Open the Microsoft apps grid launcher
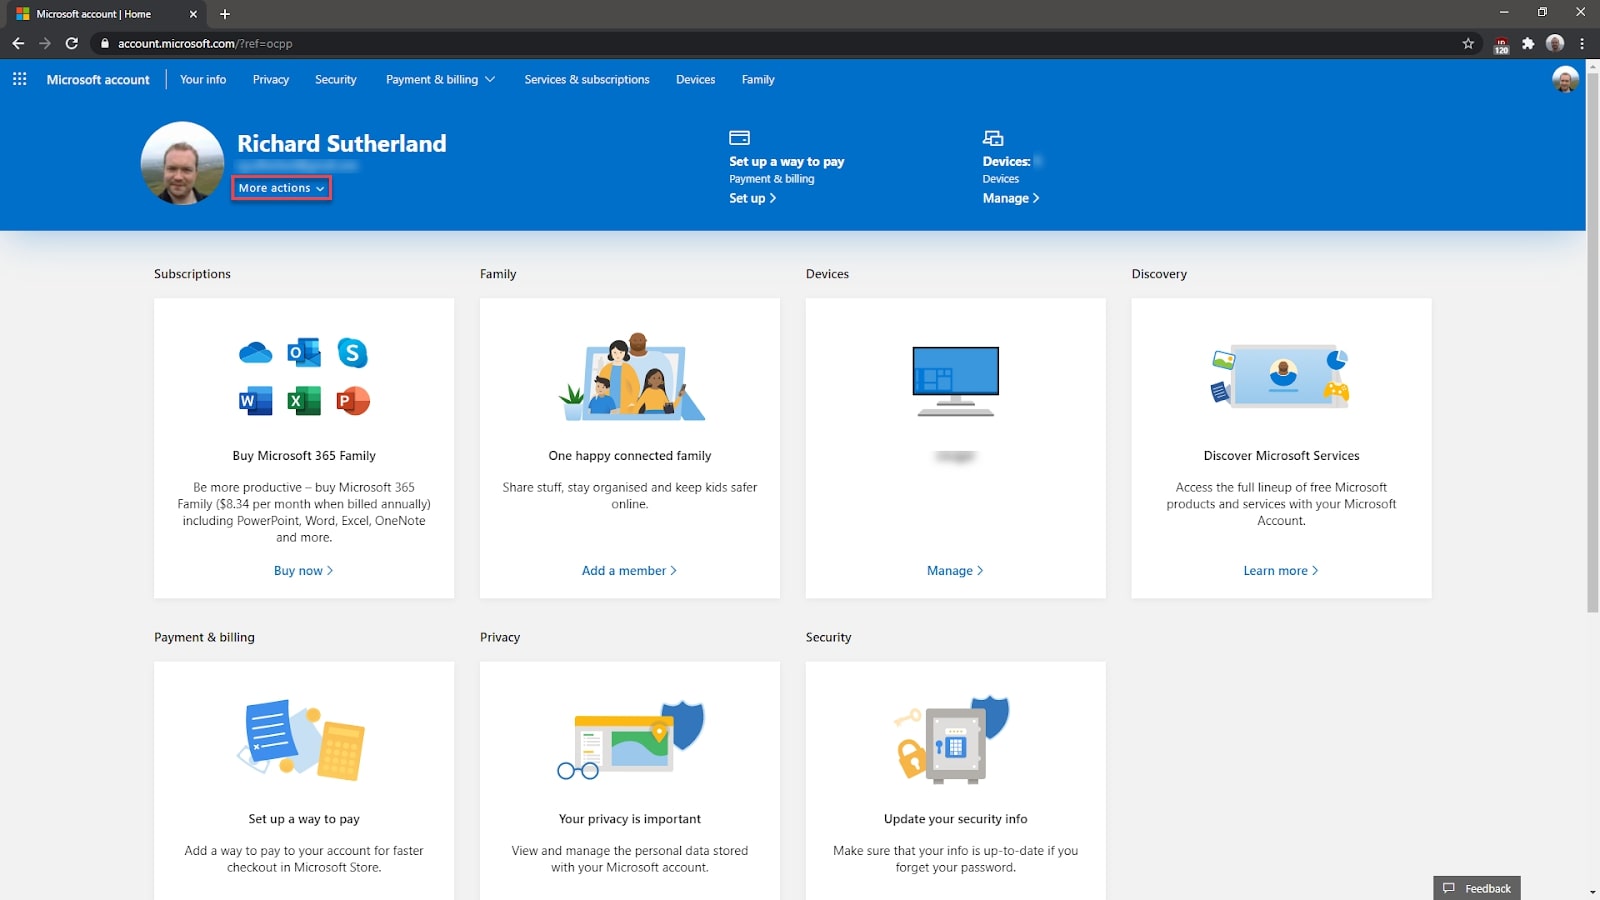 [19, 79]
